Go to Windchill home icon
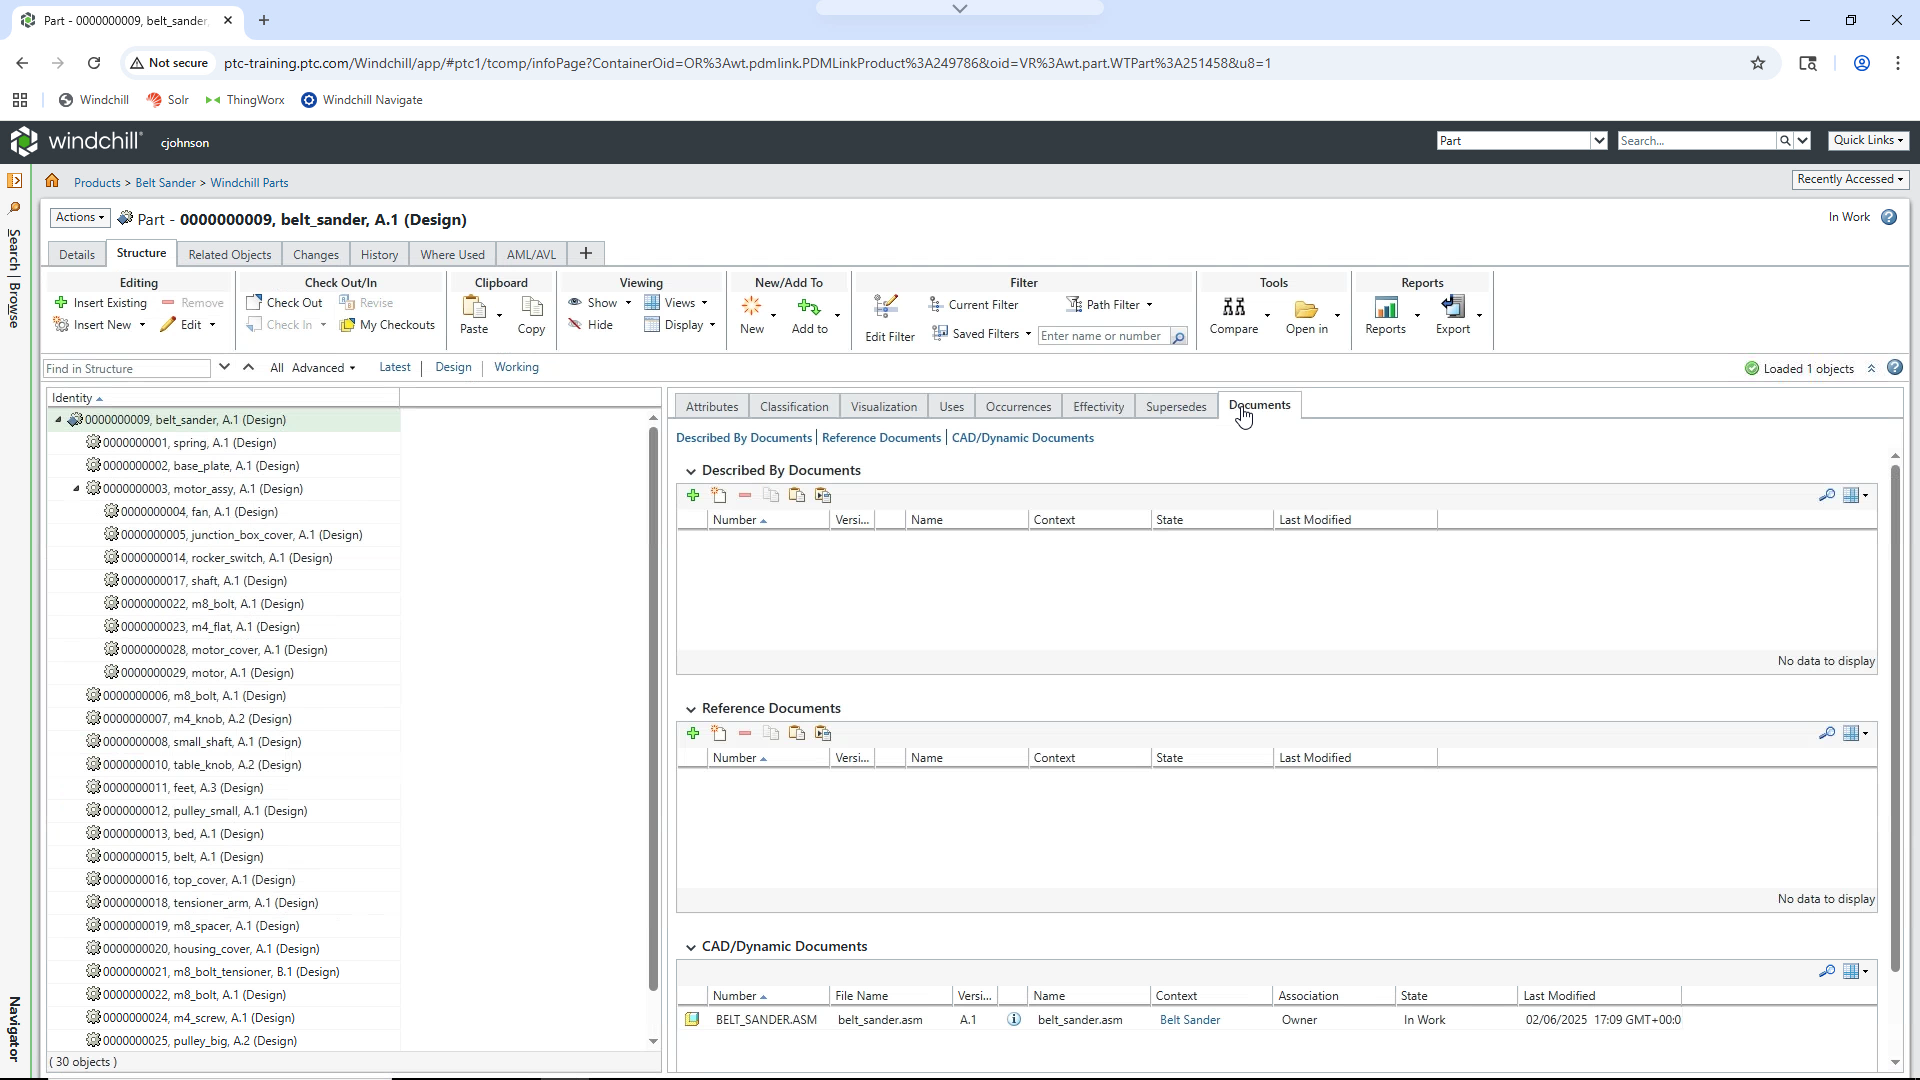Viewport: 1920px width, 1080px height. pyautogui.click(x=52, y=182)
